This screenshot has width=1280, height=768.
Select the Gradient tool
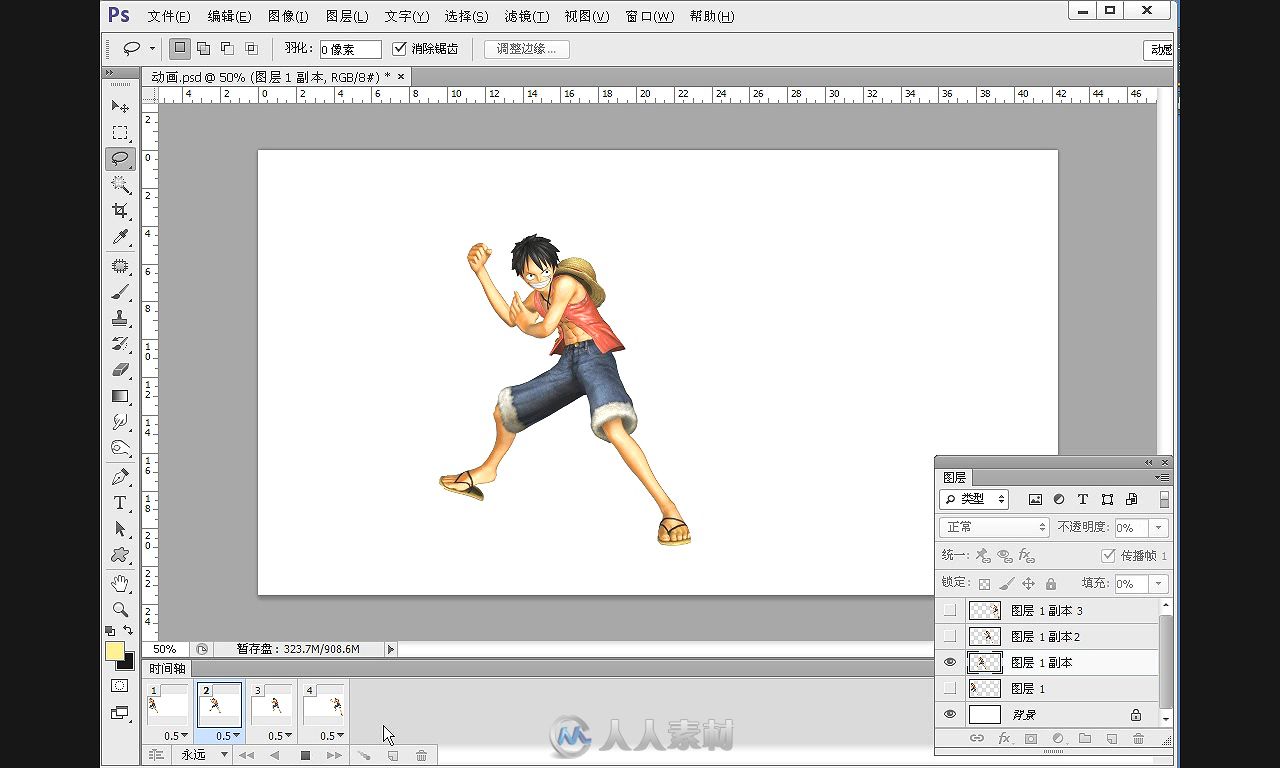click(120, 396)
